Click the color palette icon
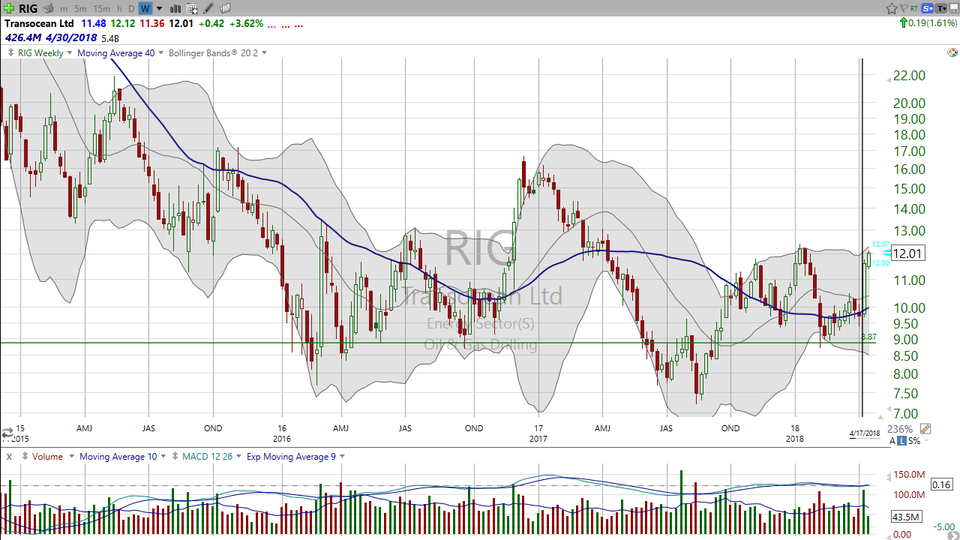Screen dimensions: 960x540 [x=952, y=53]
